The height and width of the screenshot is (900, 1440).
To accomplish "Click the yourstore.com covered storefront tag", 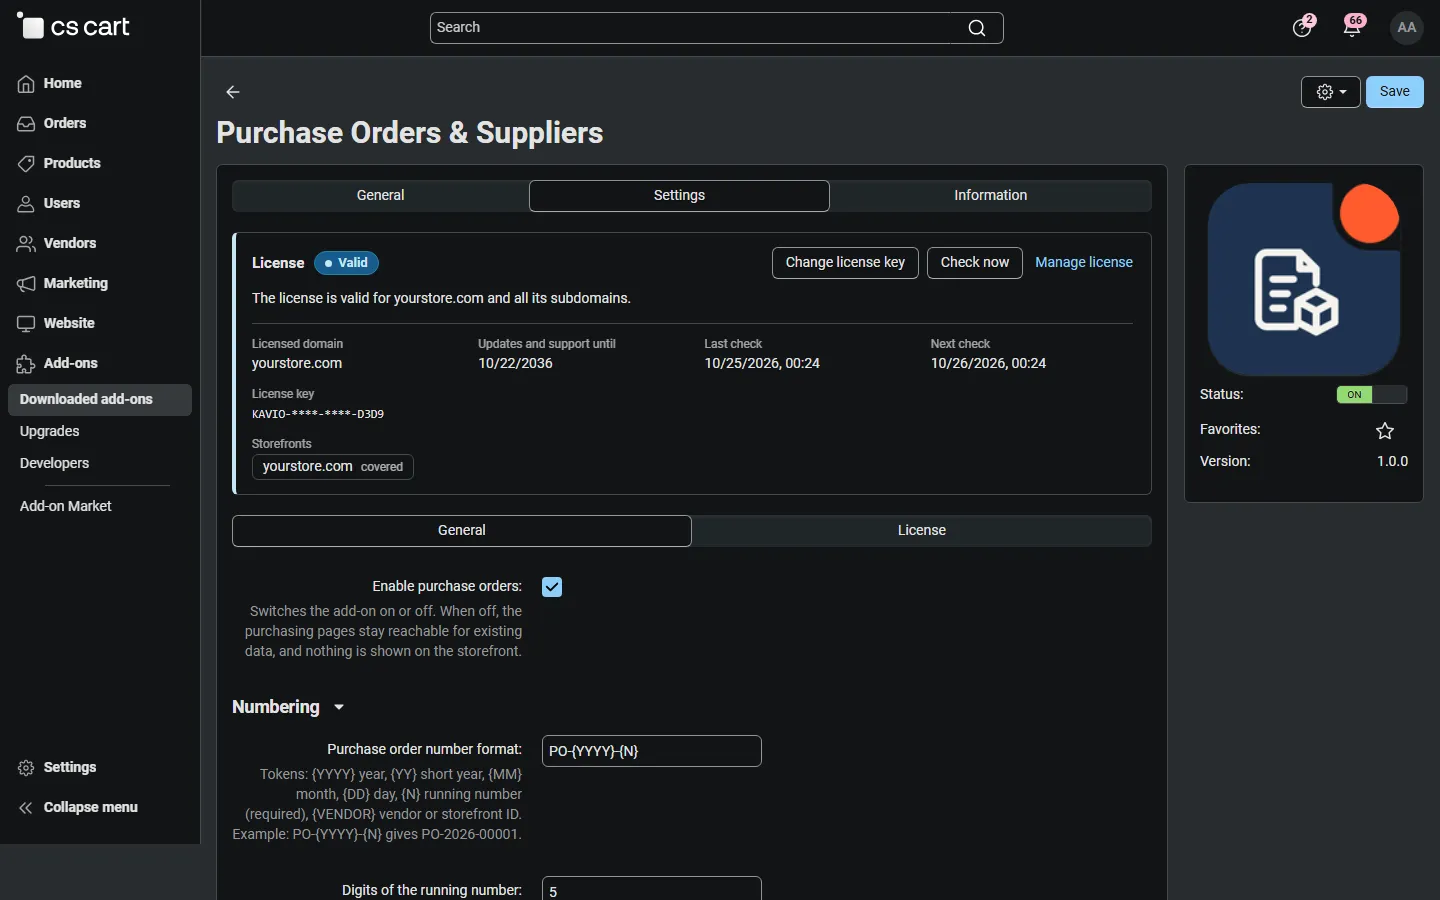I will [x=333, y=467].
